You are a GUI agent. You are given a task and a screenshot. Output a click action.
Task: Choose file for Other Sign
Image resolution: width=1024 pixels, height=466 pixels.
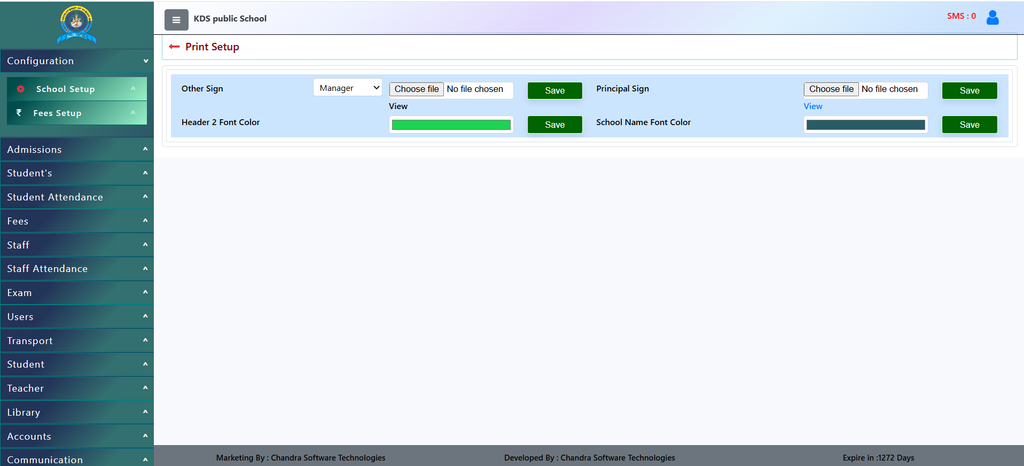417,89
